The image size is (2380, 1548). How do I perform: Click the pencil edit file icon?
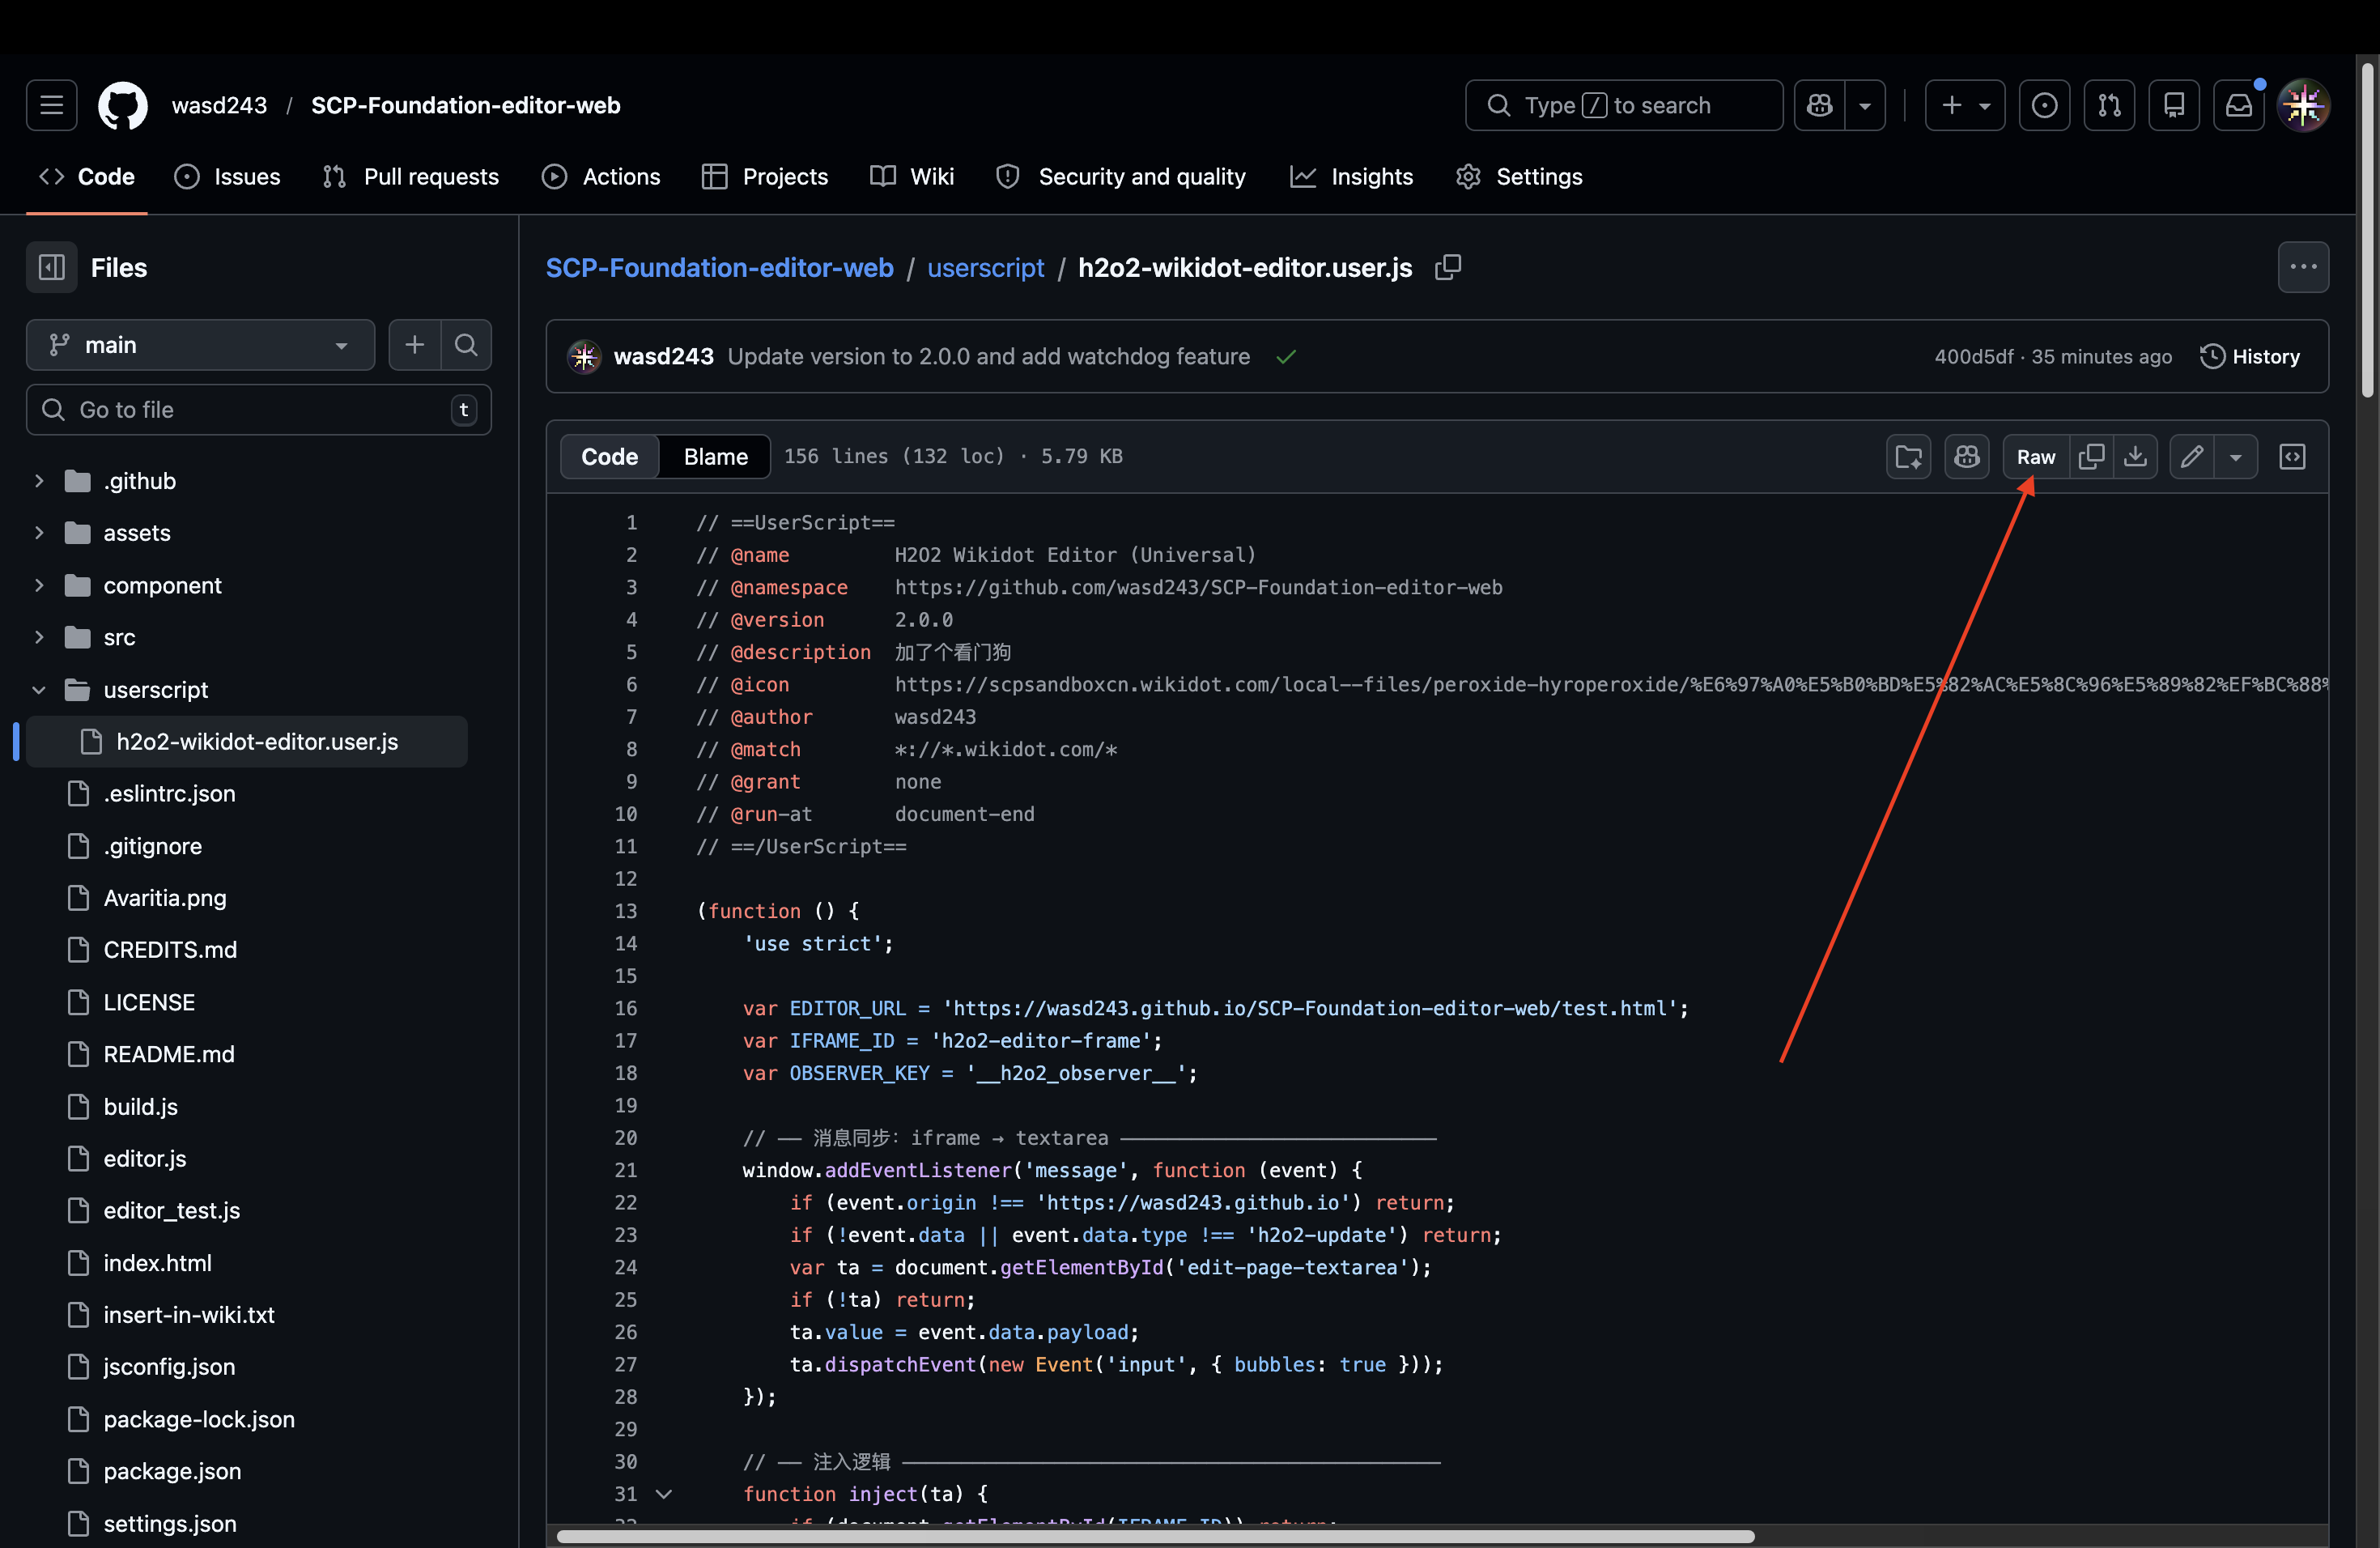pos(2191,457)
